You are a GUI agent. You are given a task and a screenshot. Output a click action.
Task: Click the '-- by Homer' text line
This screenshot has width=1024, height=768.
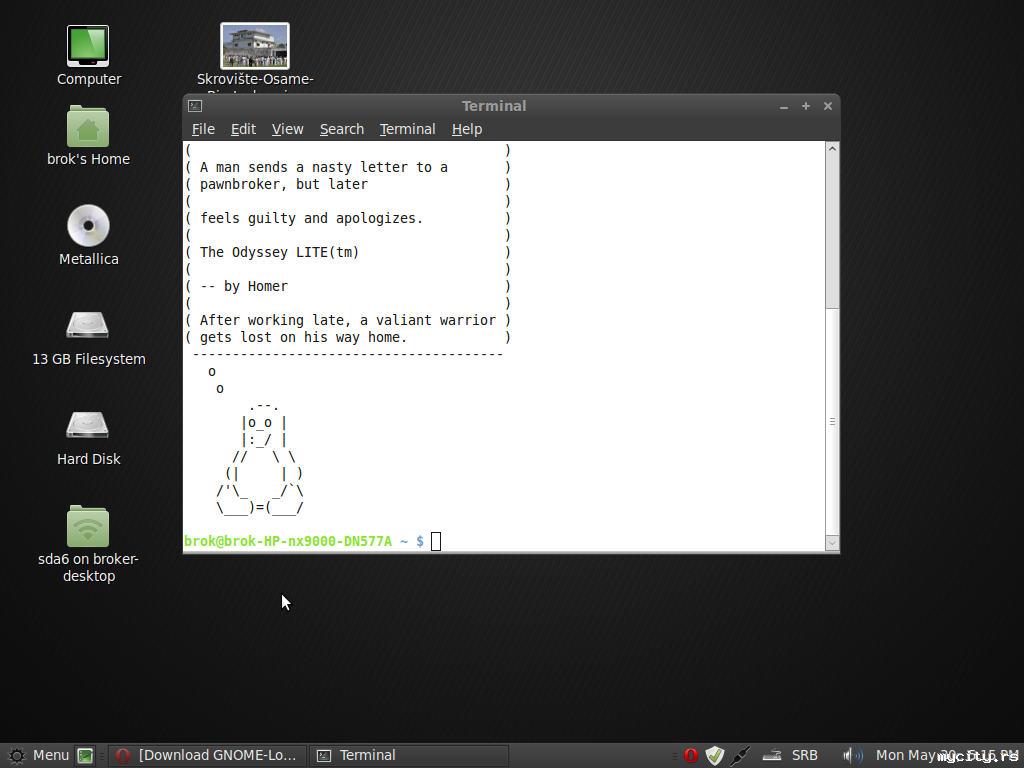[x=244, y=286]
